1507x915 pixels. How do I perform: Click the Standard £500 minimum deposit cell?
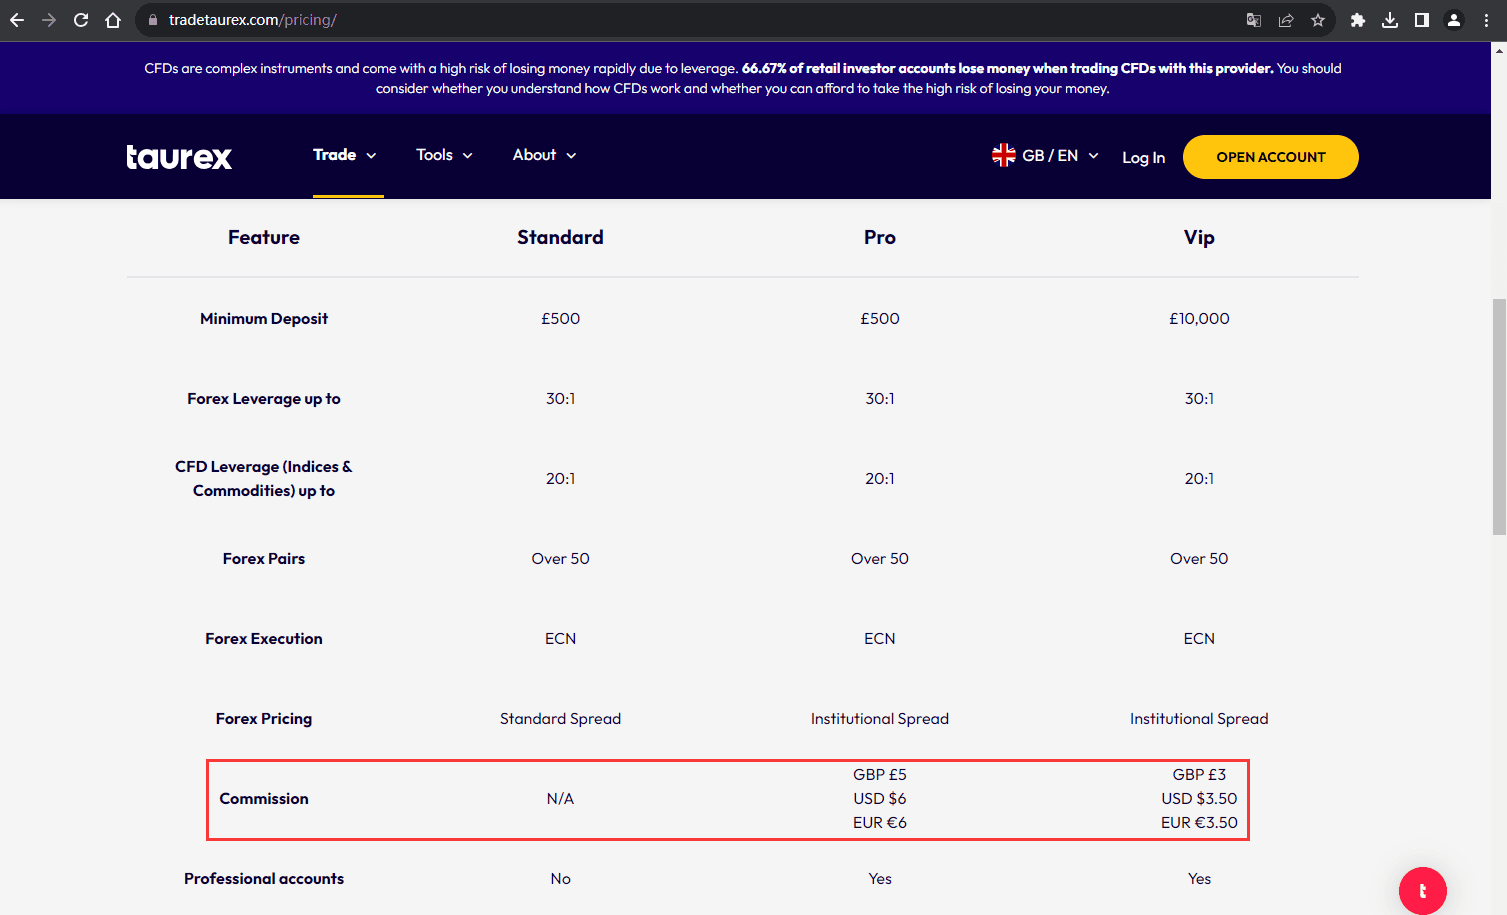coord(560,318)
